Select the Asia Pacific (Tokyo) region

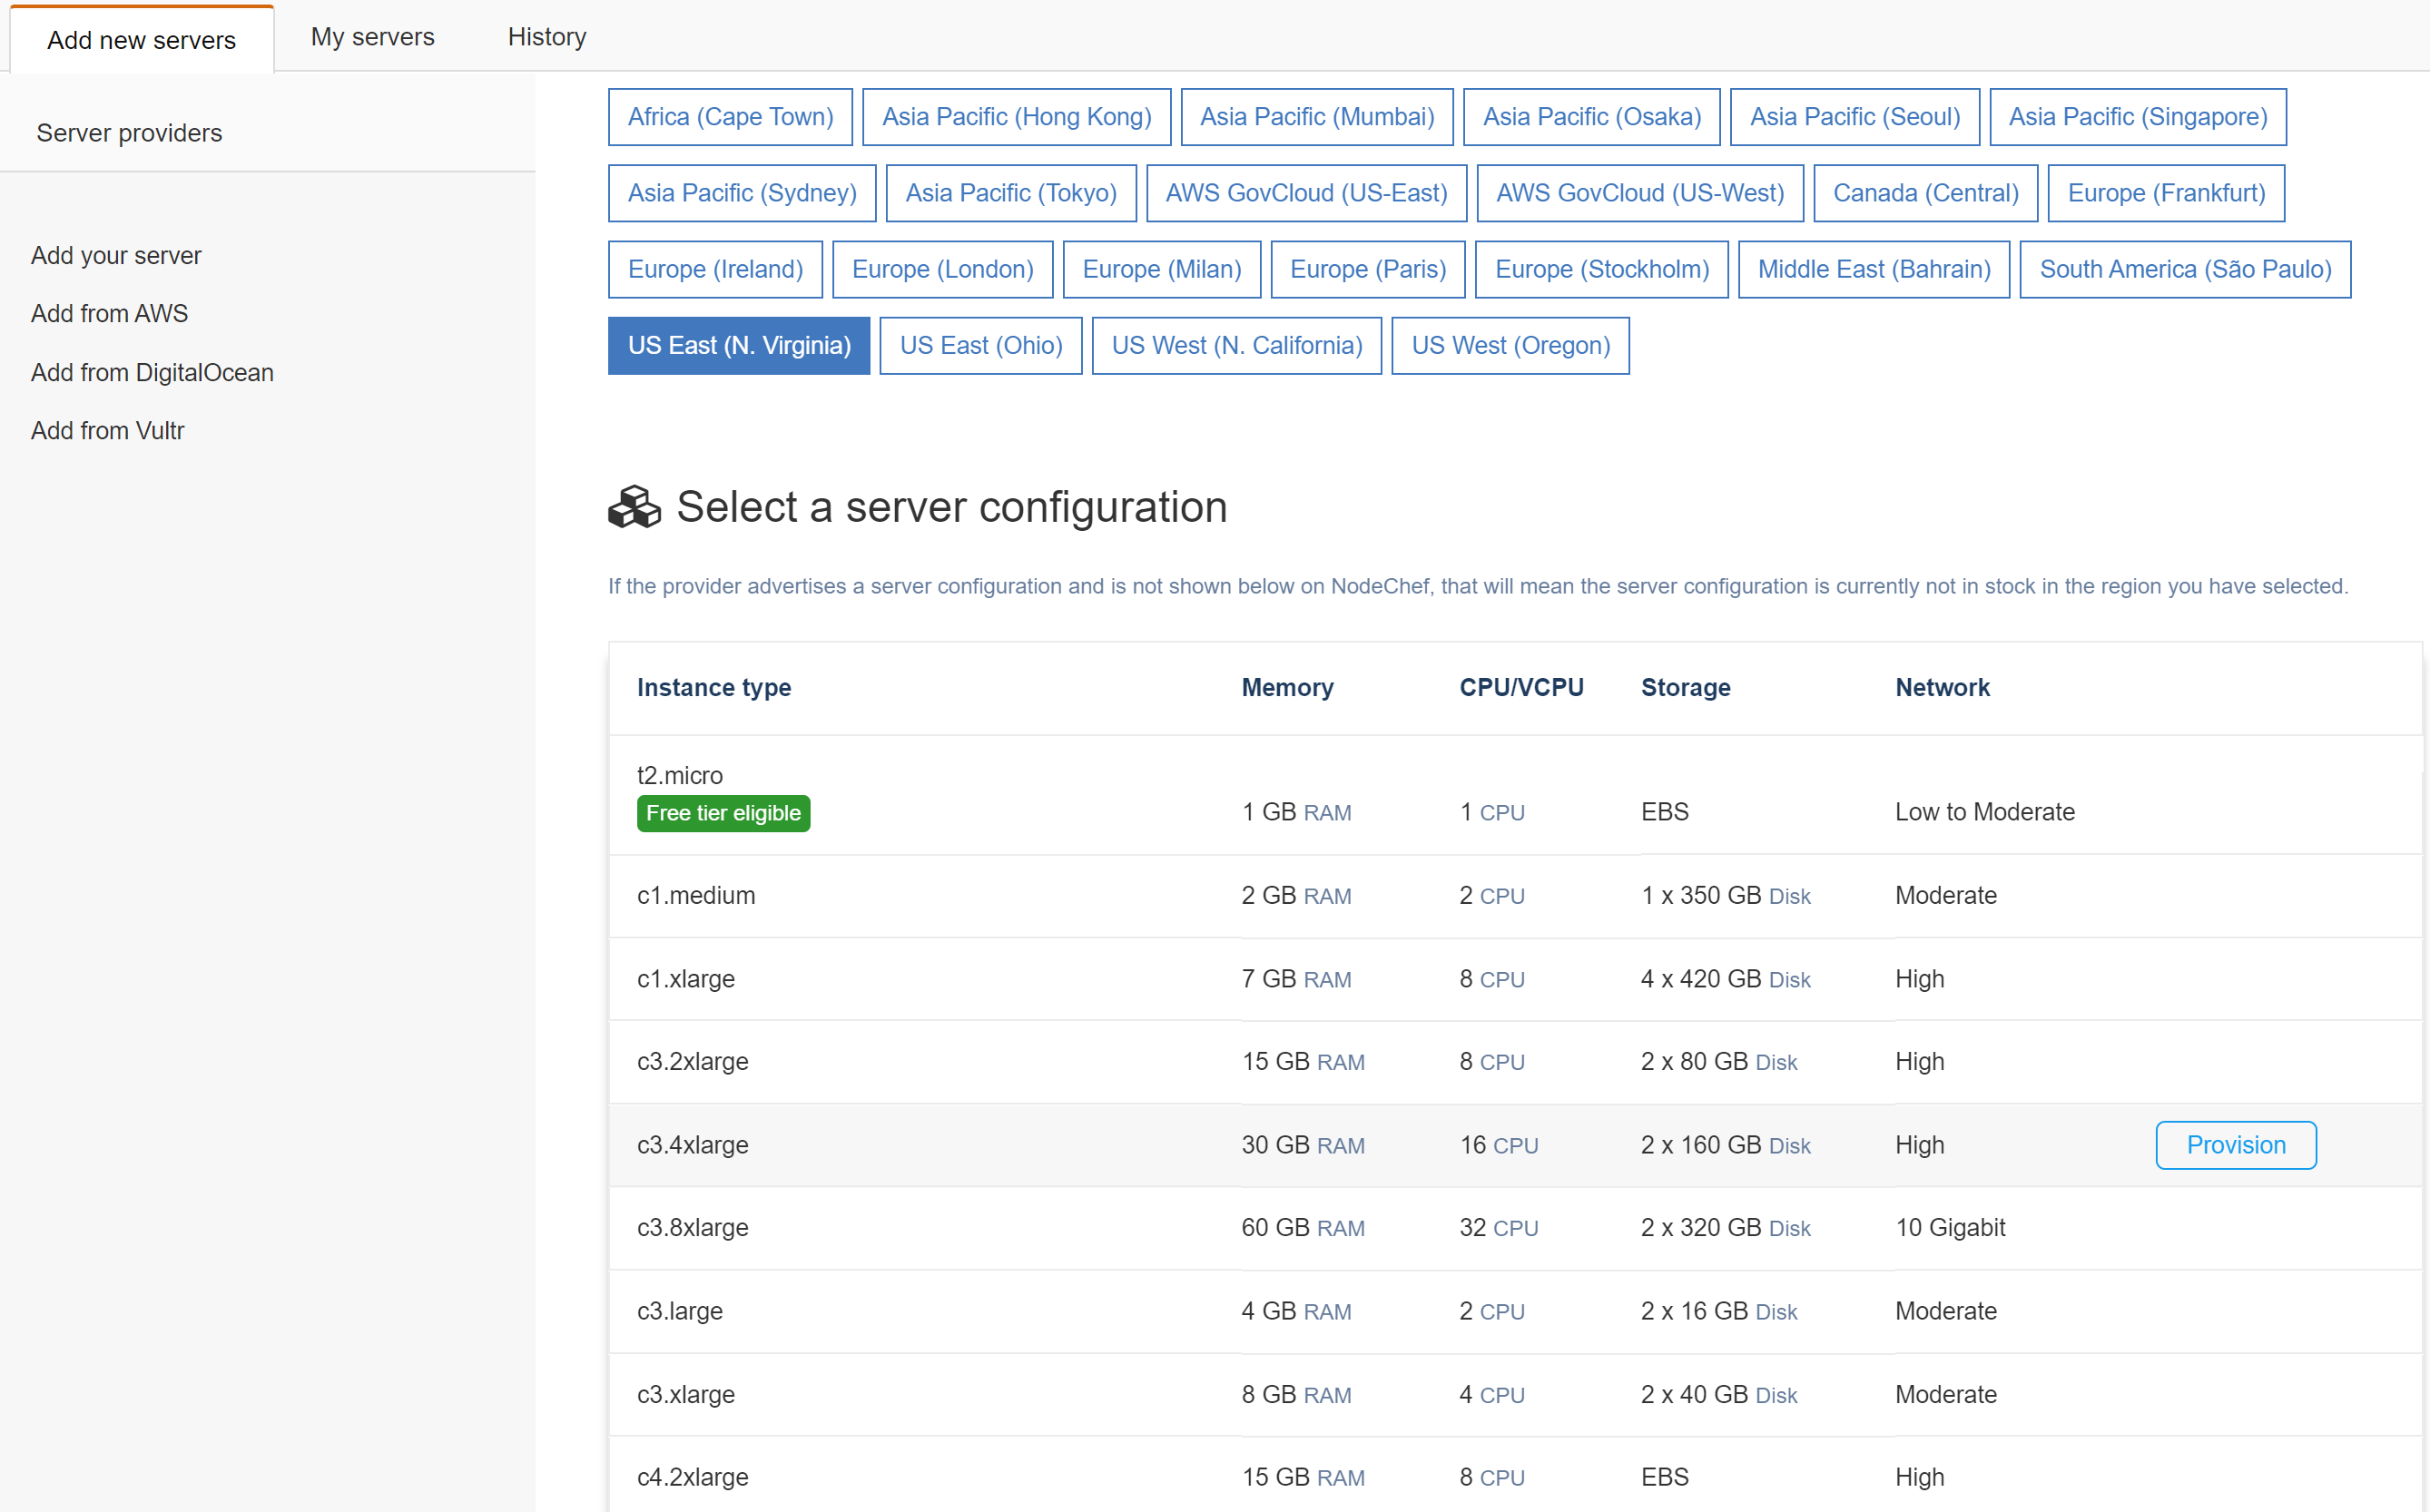(x=1011, y=193)
